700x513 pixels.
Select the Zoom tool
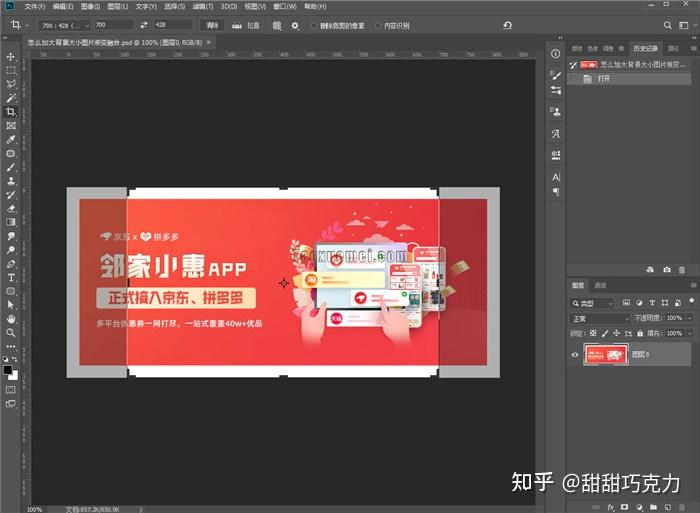pos(11,333)
